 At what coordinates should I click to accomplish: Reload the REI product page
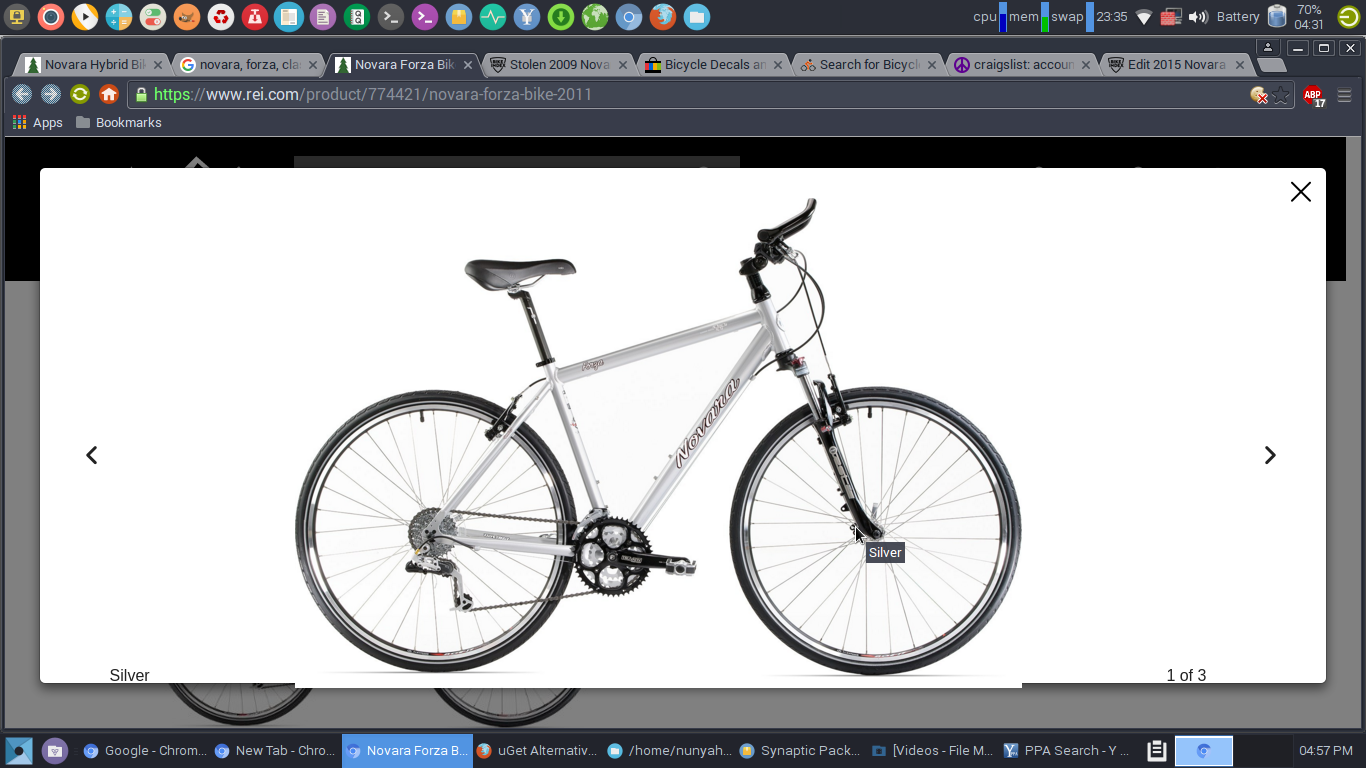[80, 95]
